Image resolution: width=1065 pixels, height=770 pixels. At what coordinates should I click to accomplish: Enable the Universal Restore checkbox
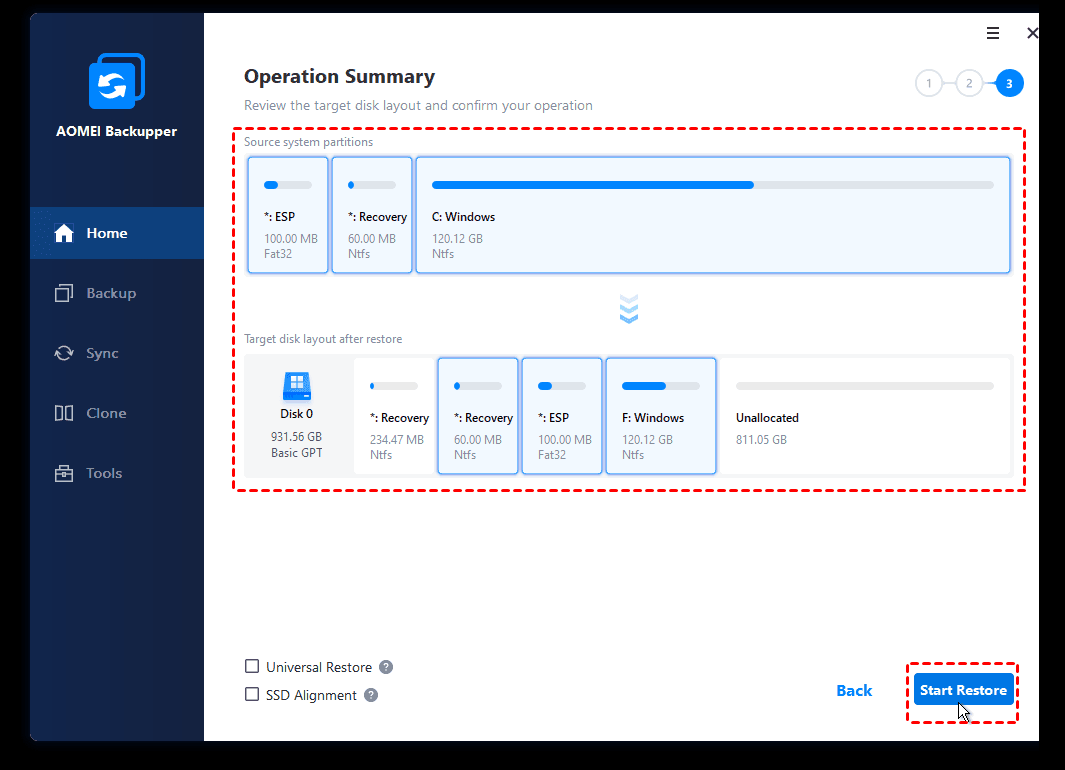point(252,667)
